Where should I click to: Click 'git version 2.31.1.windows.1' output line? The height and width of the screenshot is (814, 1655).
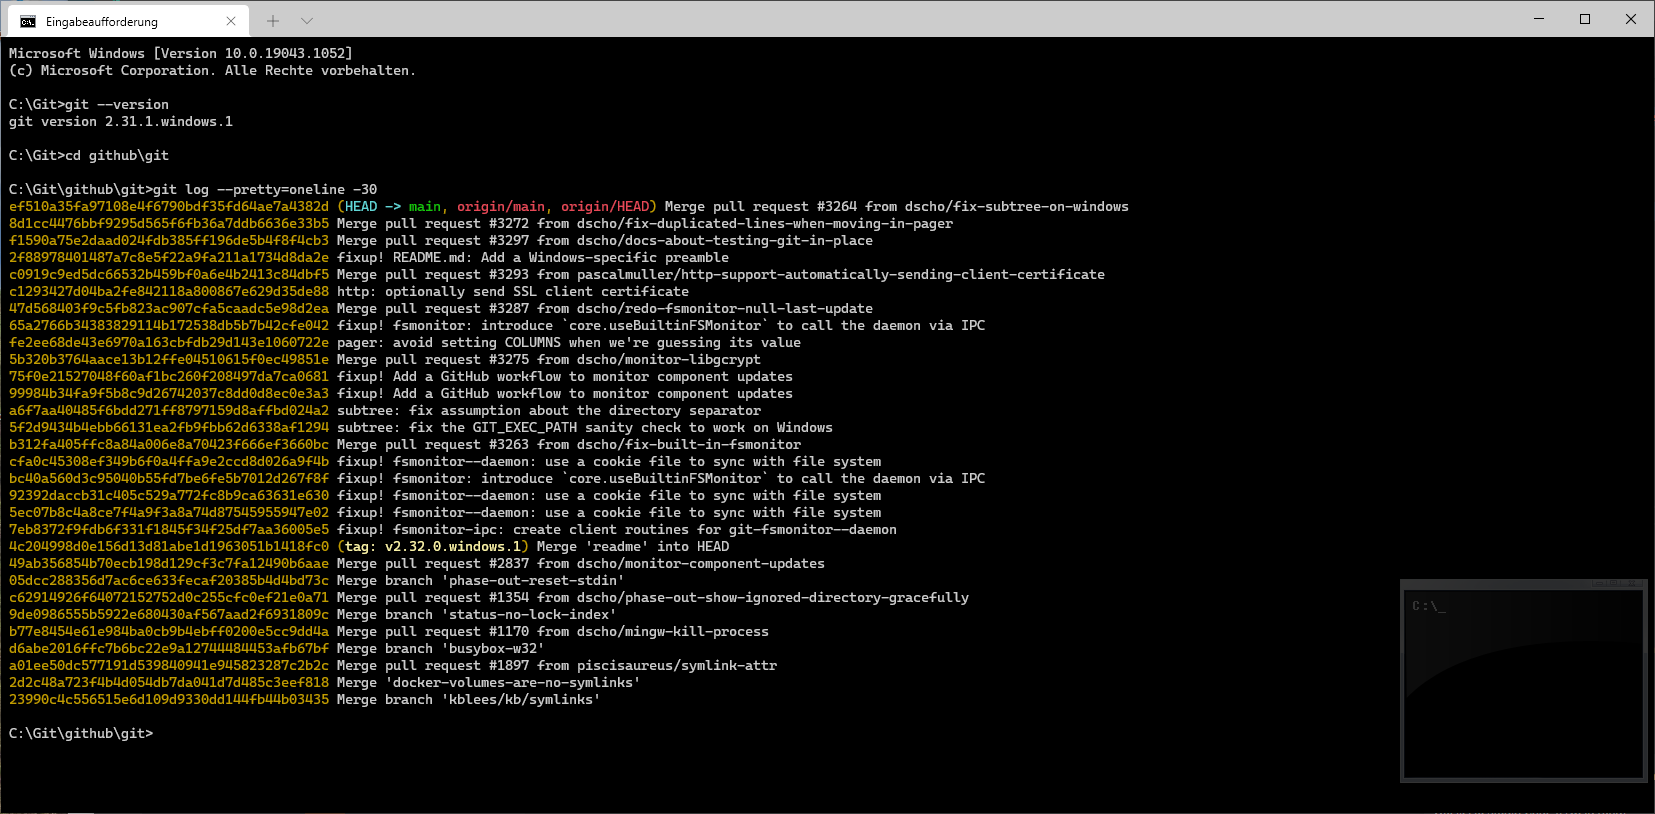(x=121, y=122)
